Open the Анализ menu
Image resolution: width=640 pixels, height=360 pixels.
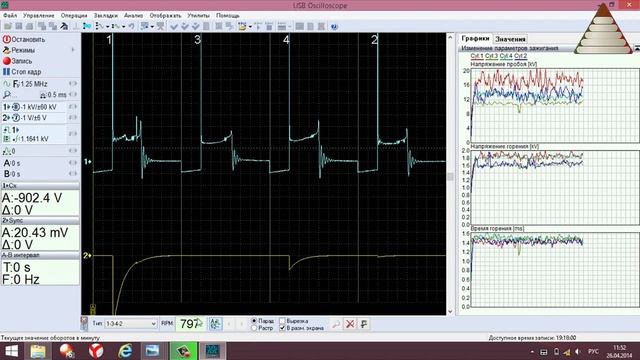(133, 16)
